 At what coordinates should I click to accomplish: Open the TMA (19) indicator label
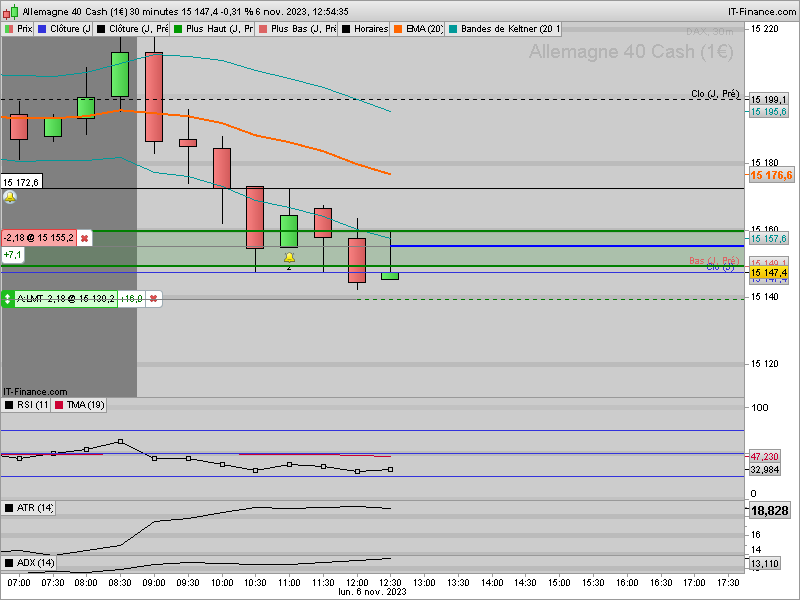(79, 405)
